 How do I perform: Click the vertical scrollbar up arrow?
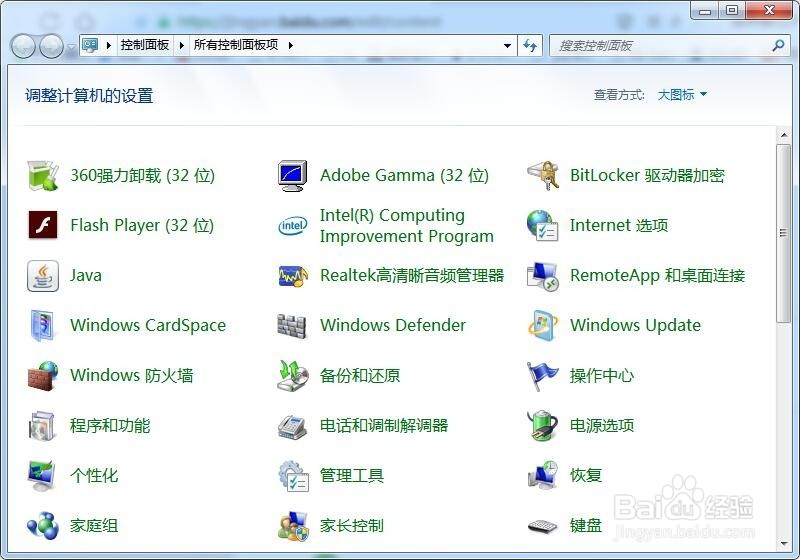tap(784, 135)
